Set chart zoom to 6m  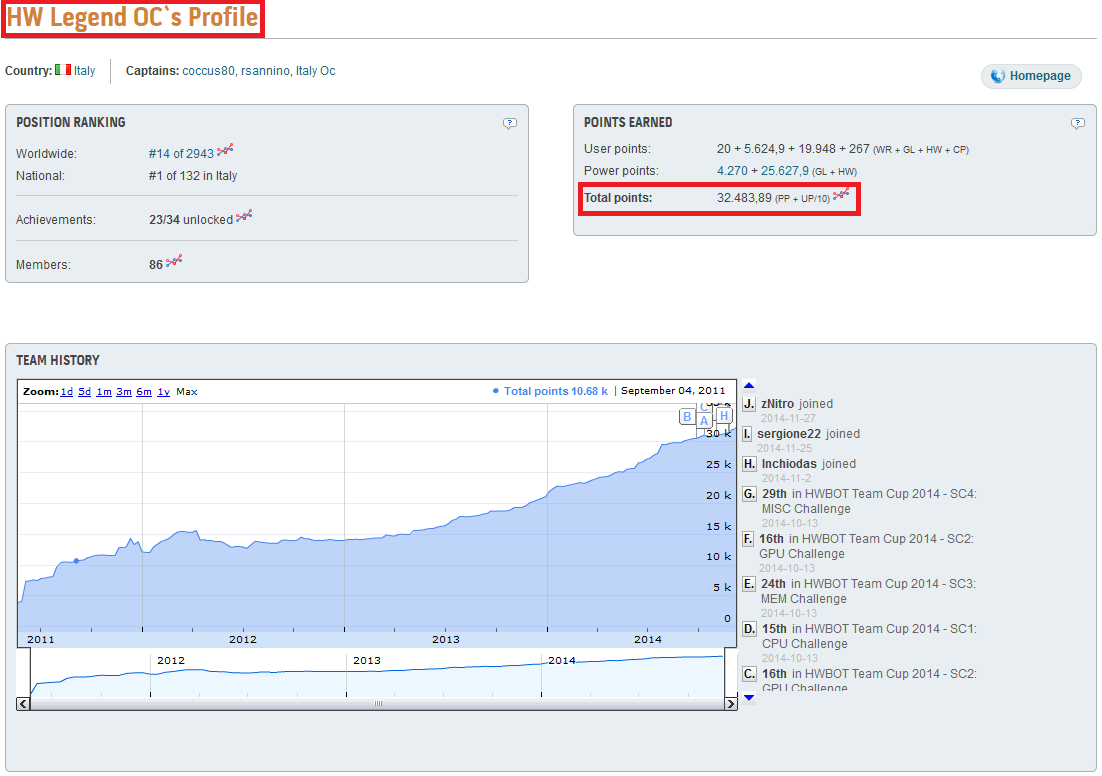coord(144,392)
